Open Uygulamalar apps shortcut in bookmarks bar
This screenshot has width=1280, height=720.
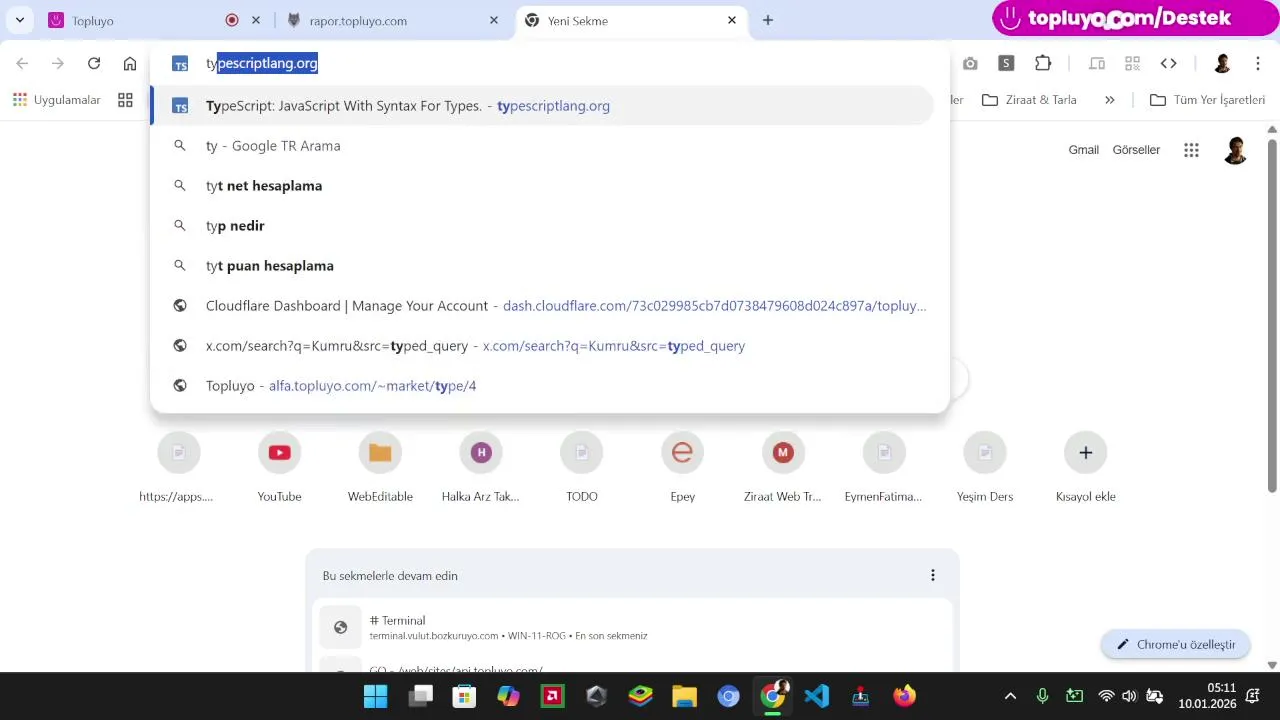pyautogui.click(x=56, y=100)
